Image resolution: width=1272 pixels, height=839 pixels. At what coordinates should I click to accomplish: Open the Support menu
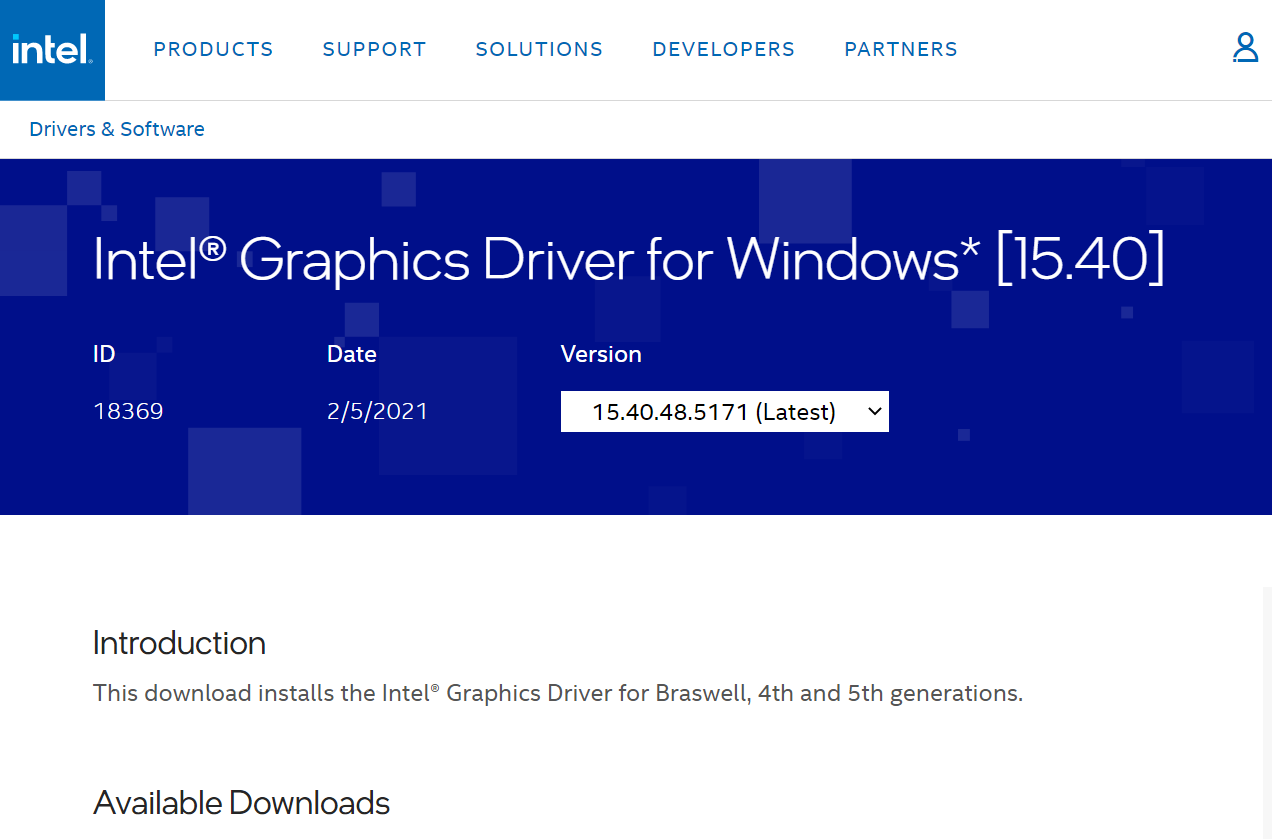(374, 49)
